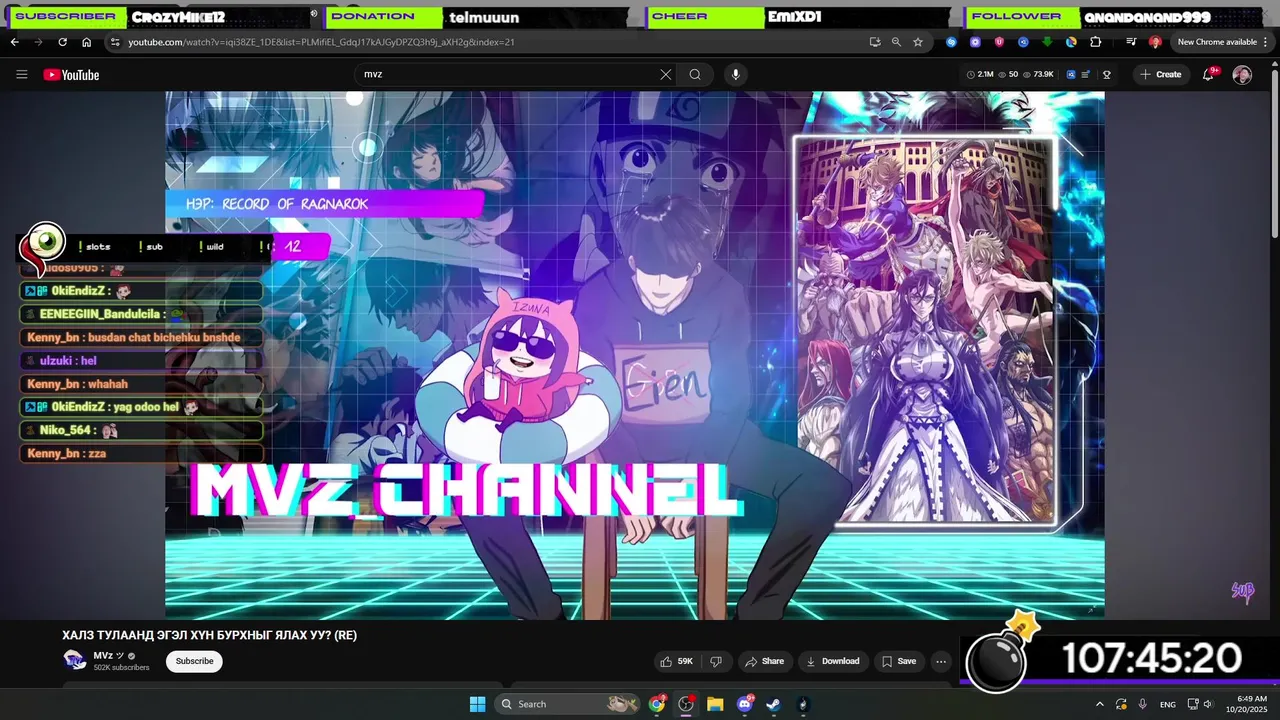Open the MVz channel avatar
The height and width of the screenshot is (720, 1280).
click(74, 660)
